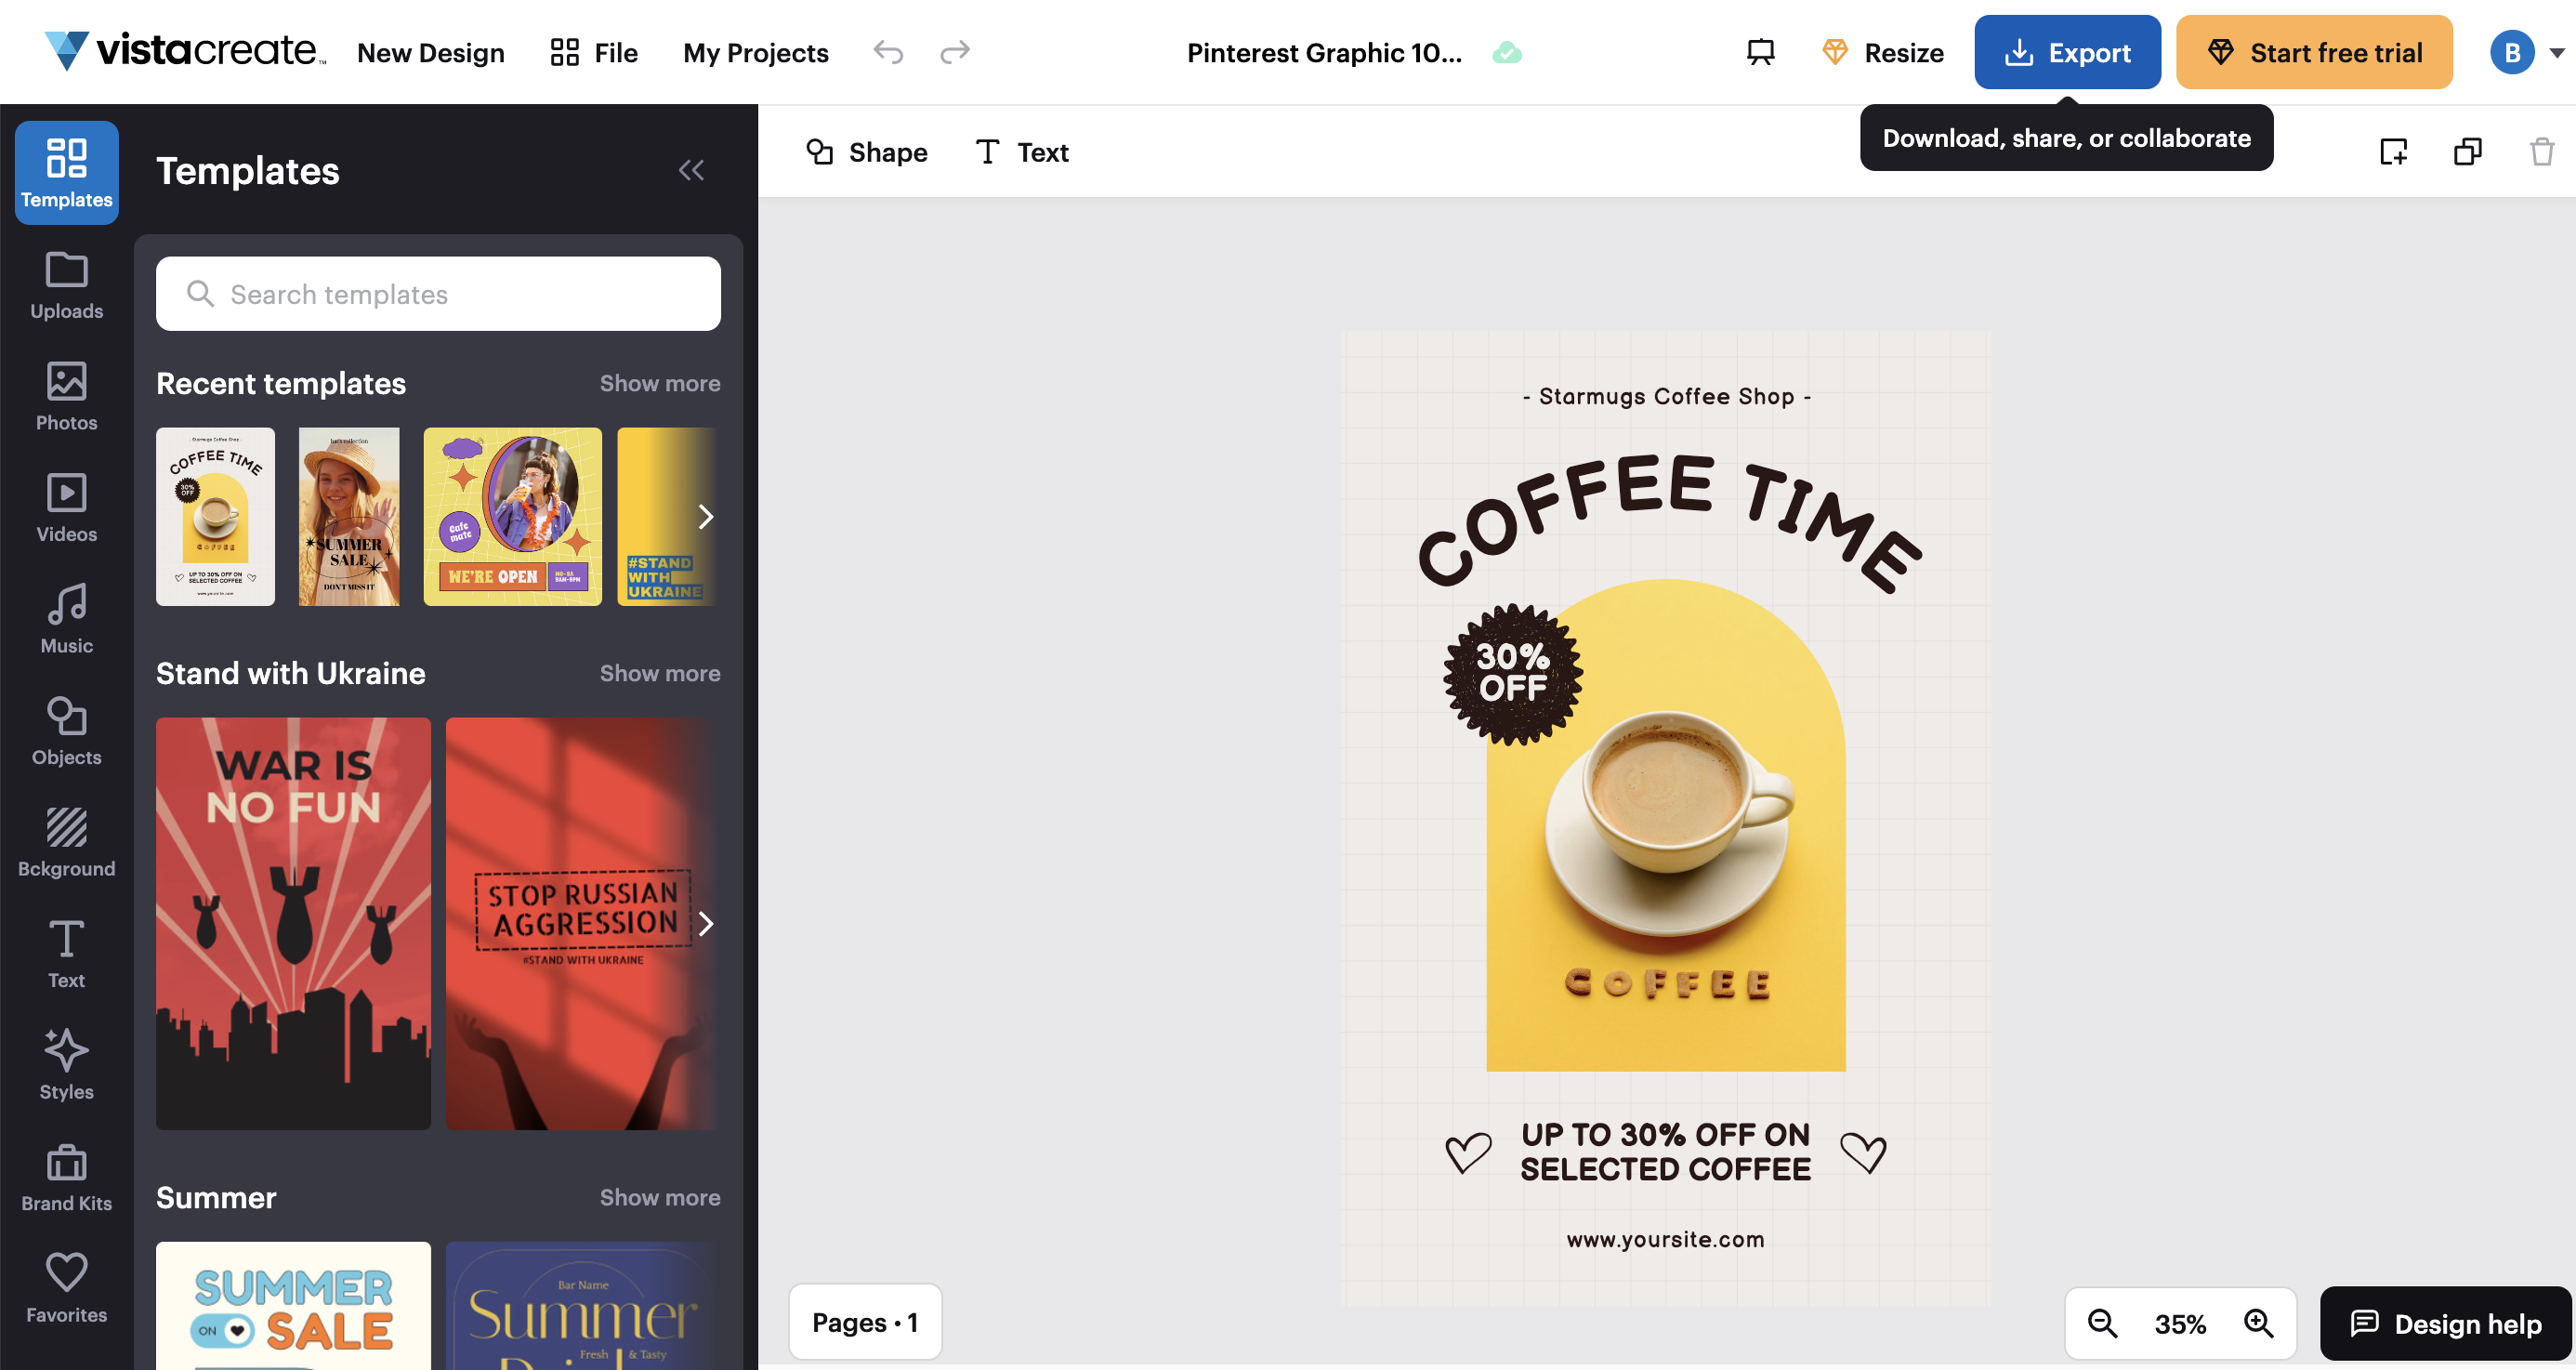This screenshot has height=1370, width=2576.
Task: Go to My Projects
Action: click(755, 52)
